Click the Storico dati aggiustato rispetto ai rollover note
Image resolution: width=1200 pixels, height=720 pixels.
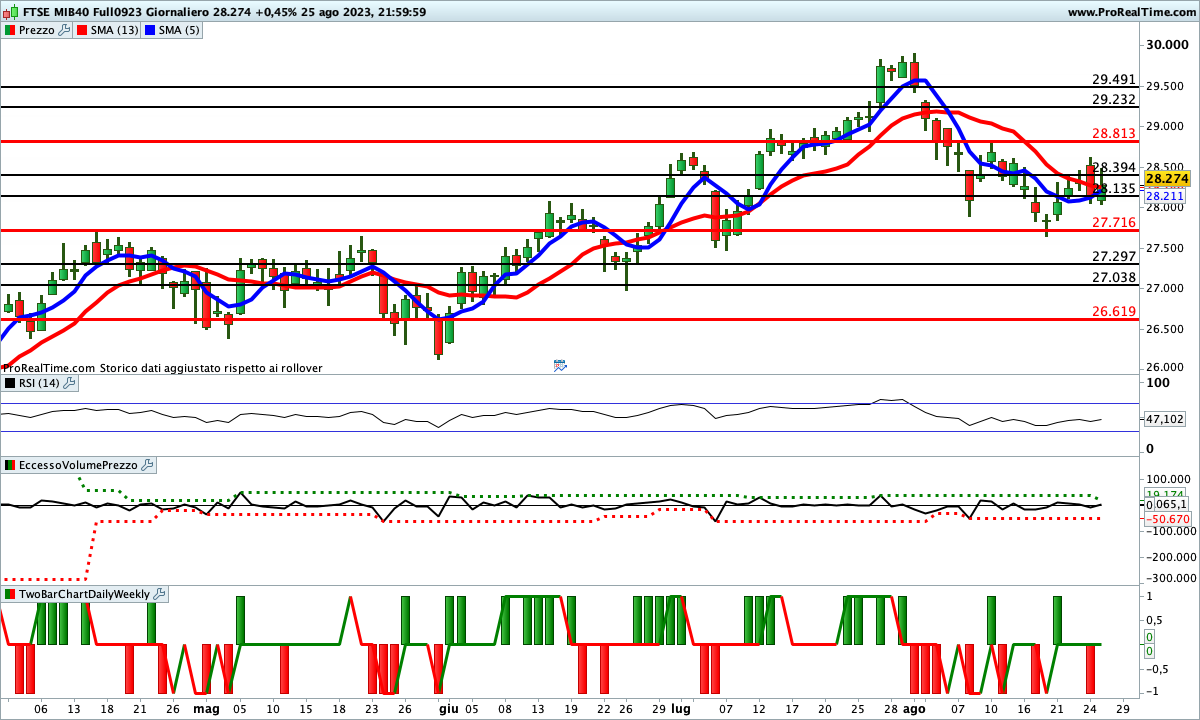click(x=211, y=368)
